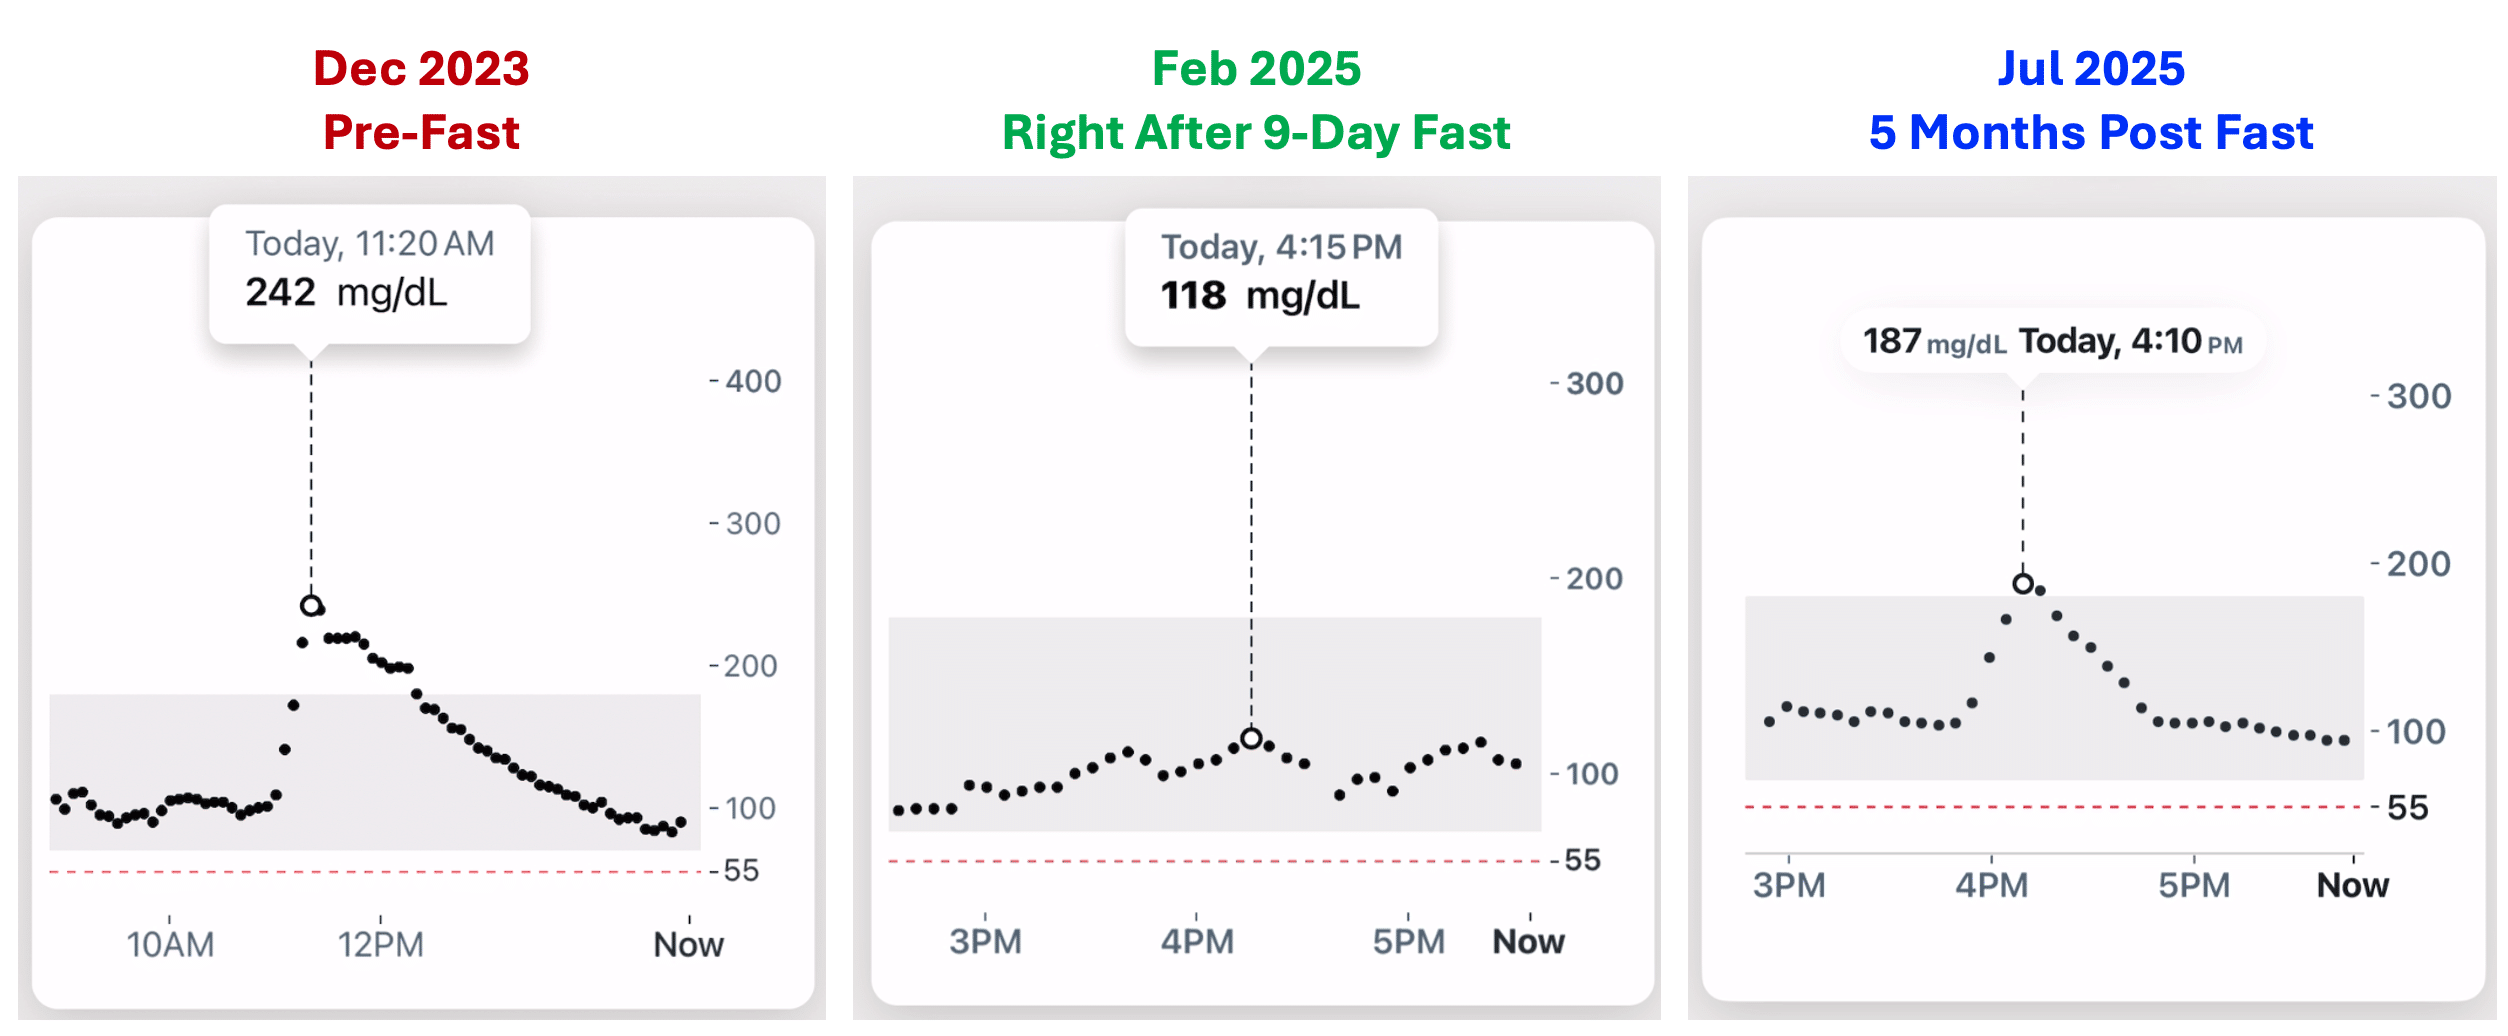This screenshot has width=2508, height=1036.
Task: Click the 200 axis value on Jul 2025 chart
Action: tap(2418, 564)
